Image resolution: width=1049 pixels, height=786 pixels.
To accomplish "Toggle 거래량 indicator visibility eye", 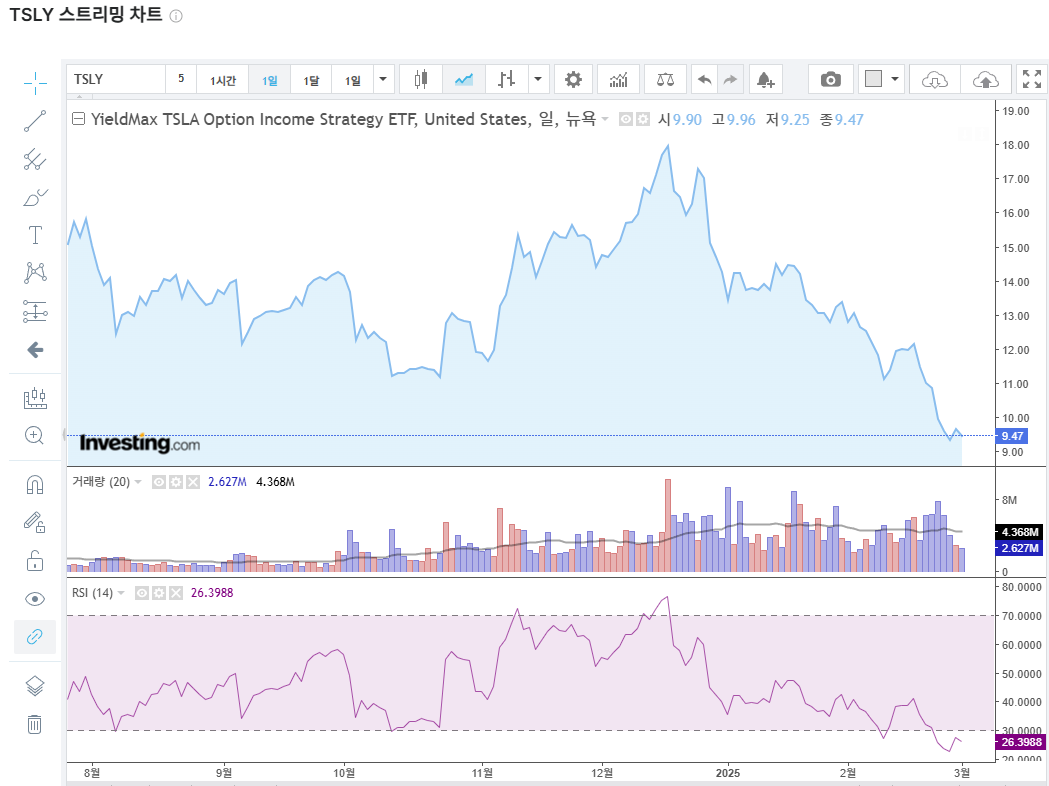I will pos(159,482).
